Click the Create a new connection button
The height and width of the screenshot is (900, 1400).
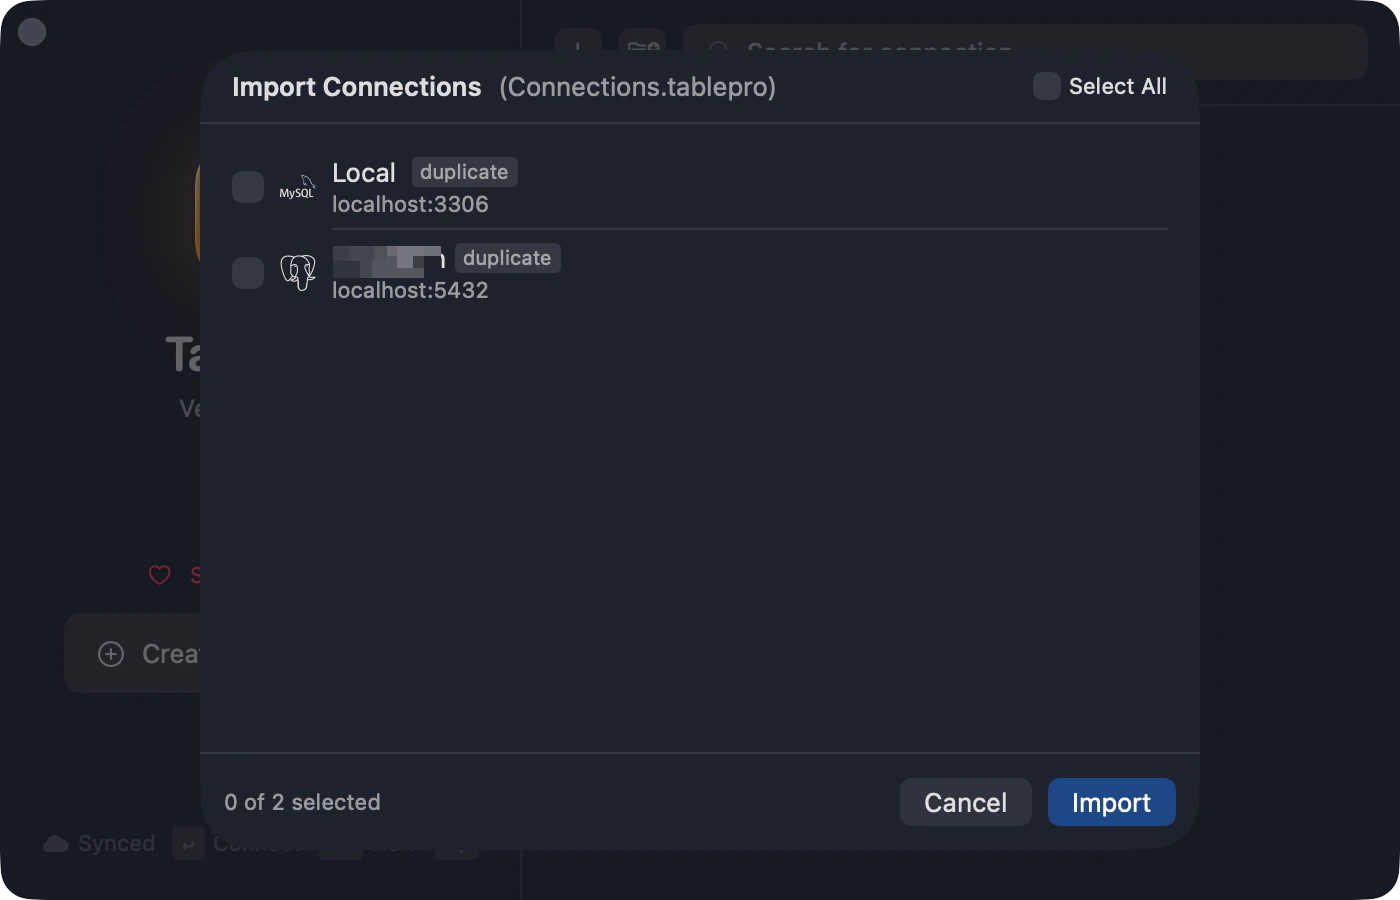point(150,653)
